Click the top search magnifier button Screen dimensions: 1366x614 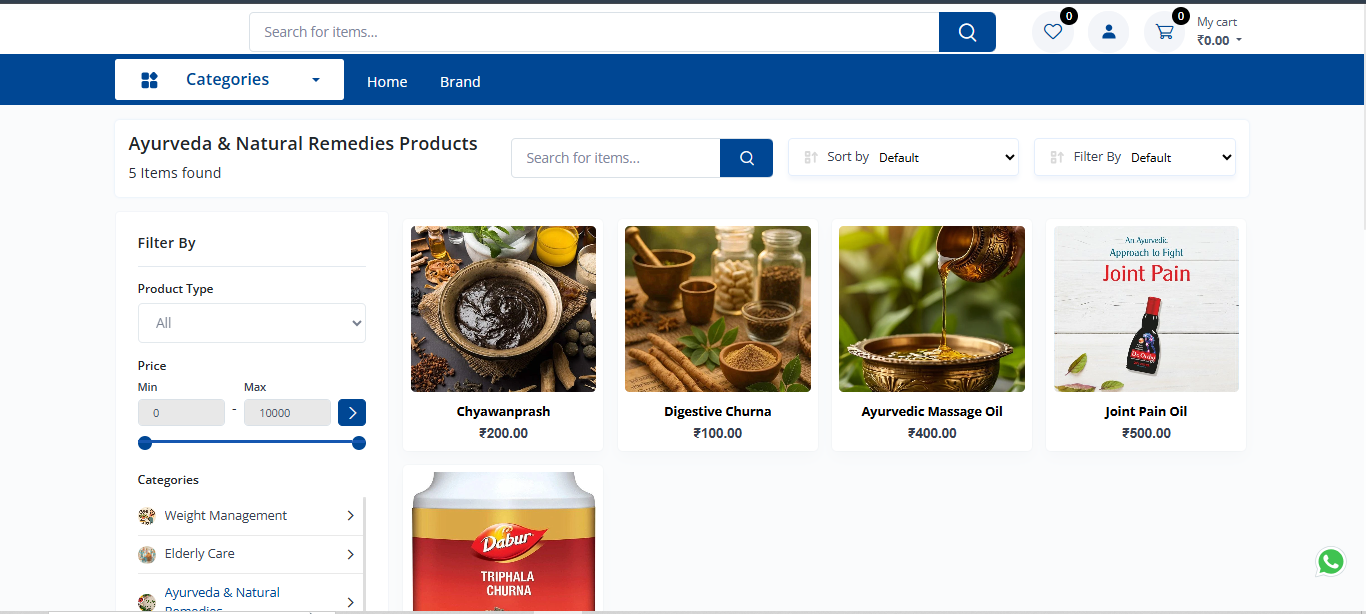[x=967, y=32]
